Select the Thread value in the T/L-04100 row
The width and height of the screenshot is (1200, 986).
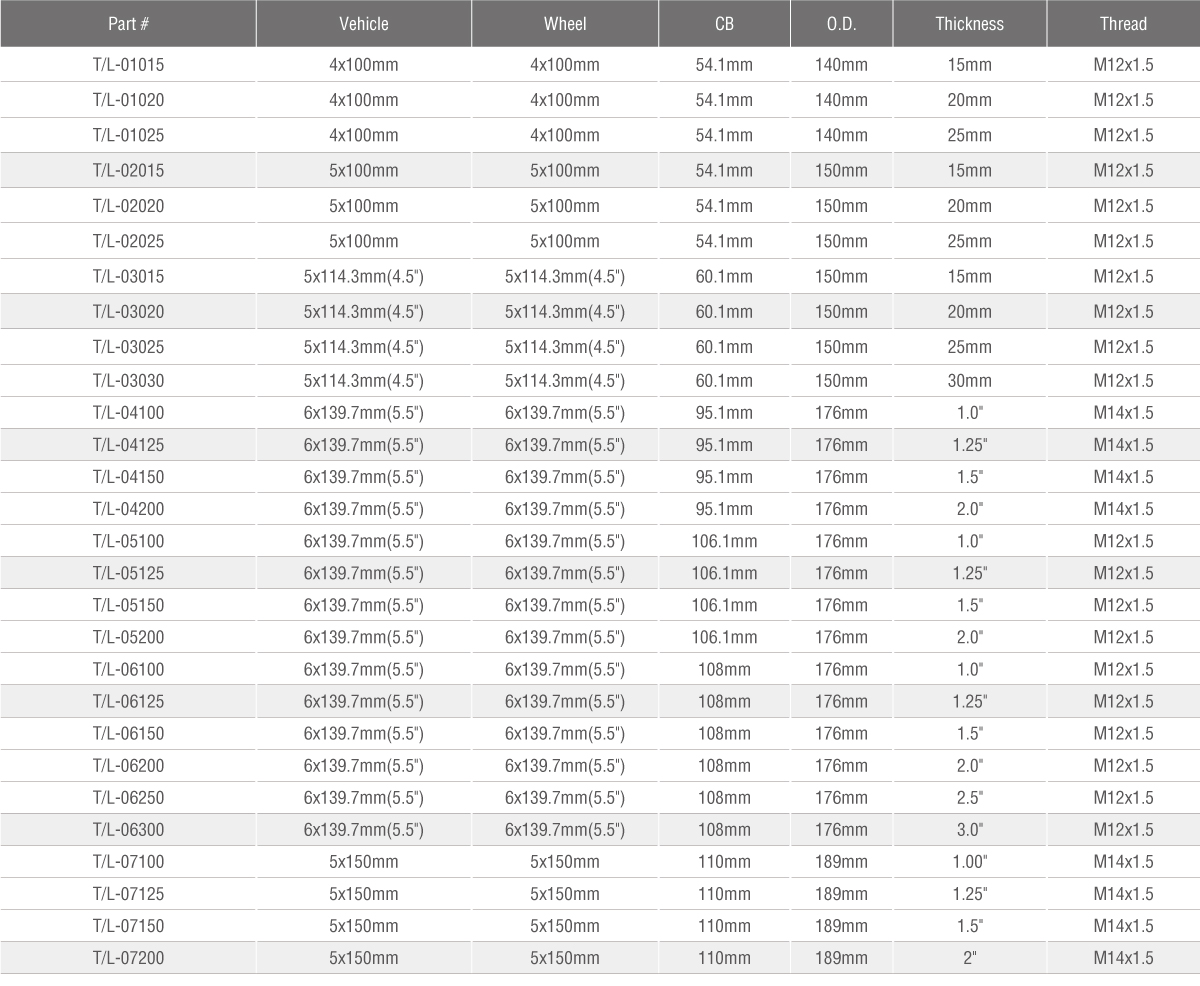coord(1123,413)
